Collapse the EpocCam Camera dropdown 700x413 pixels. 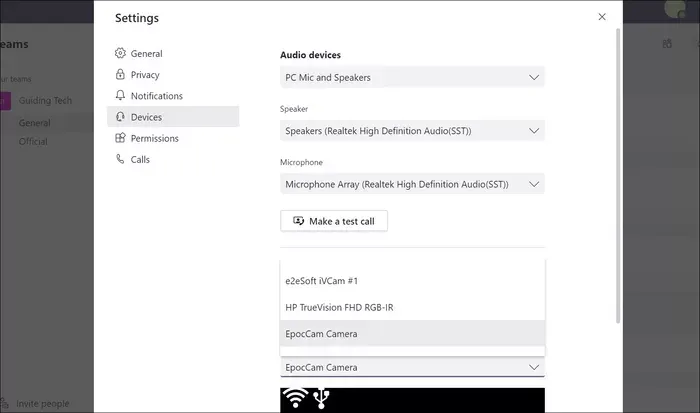[533, 367]
